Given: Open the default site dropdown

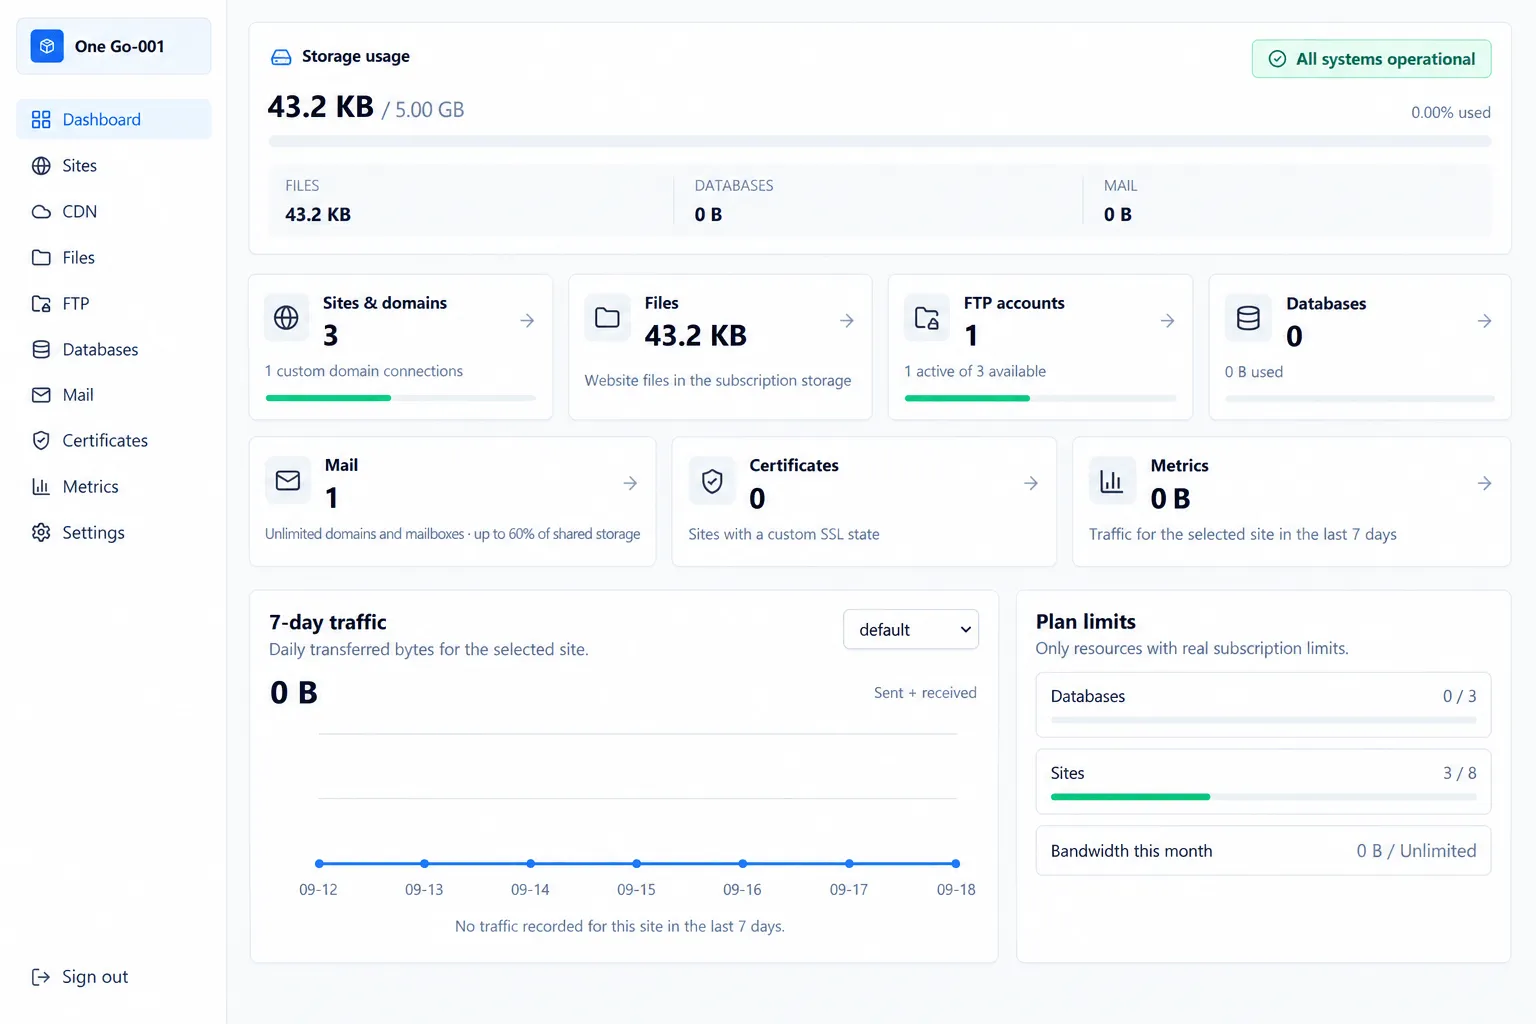Looking at the screenshot, I should coord(911,630).
